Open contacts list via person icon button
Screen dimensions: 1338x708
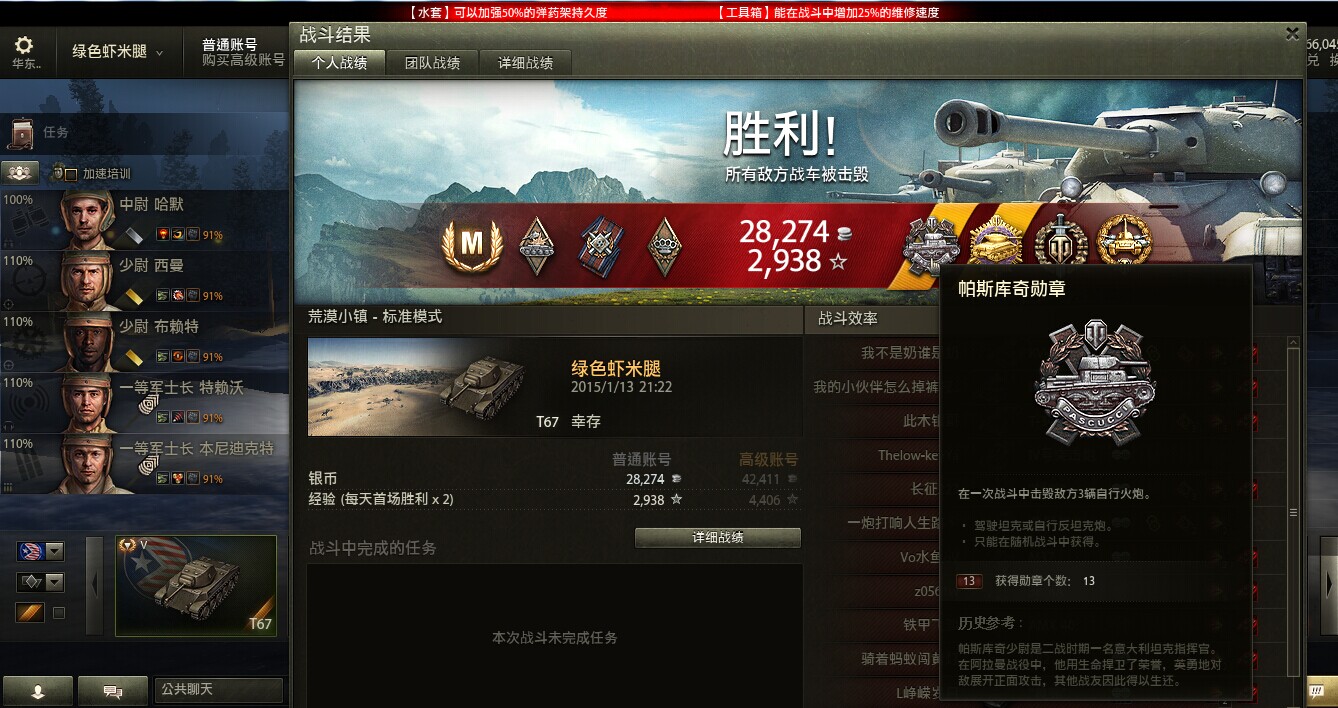pyautogui.click(x=37, y=690)
